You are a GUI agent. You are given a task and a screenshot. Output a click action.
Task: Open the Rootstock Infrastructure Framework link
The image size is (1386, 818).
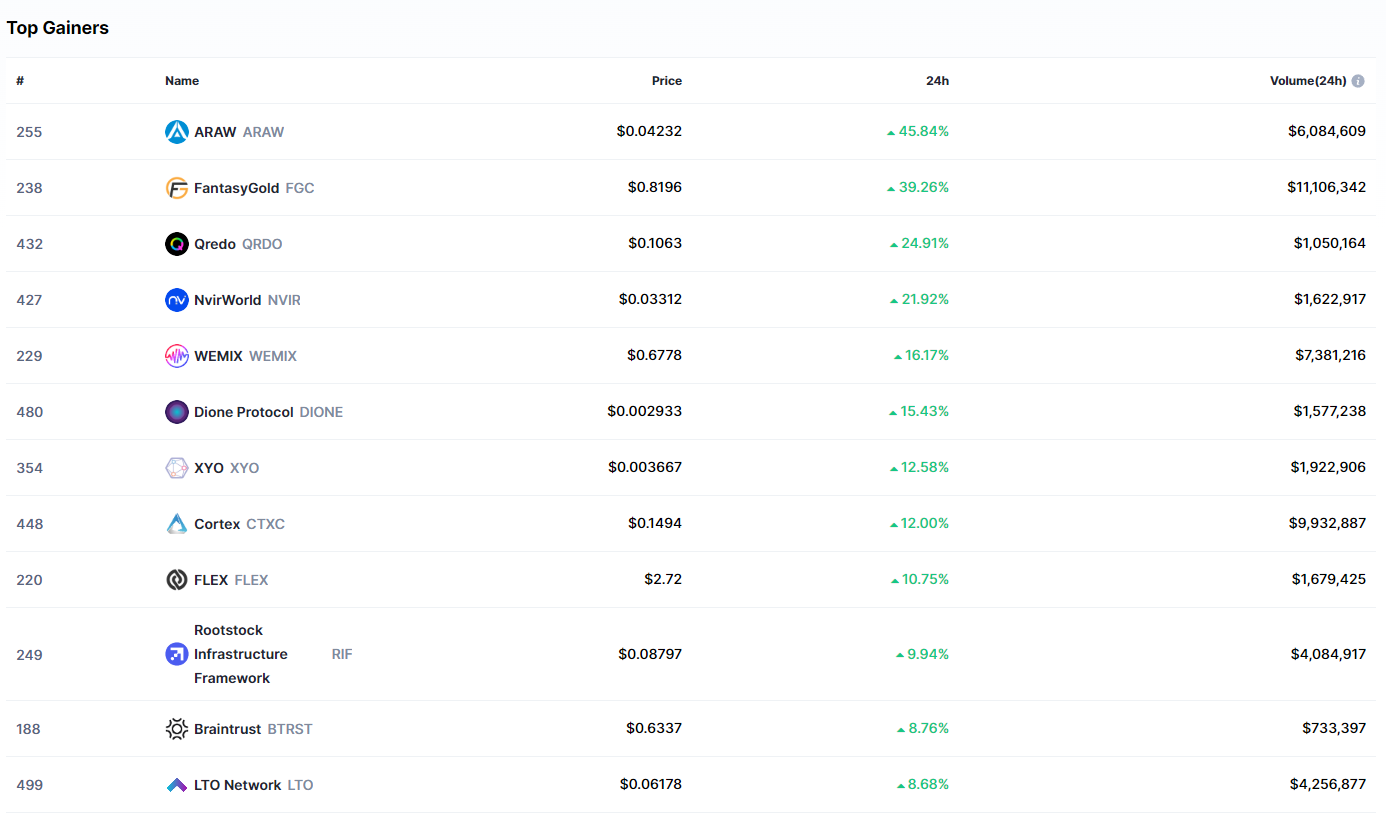[240, 654]
